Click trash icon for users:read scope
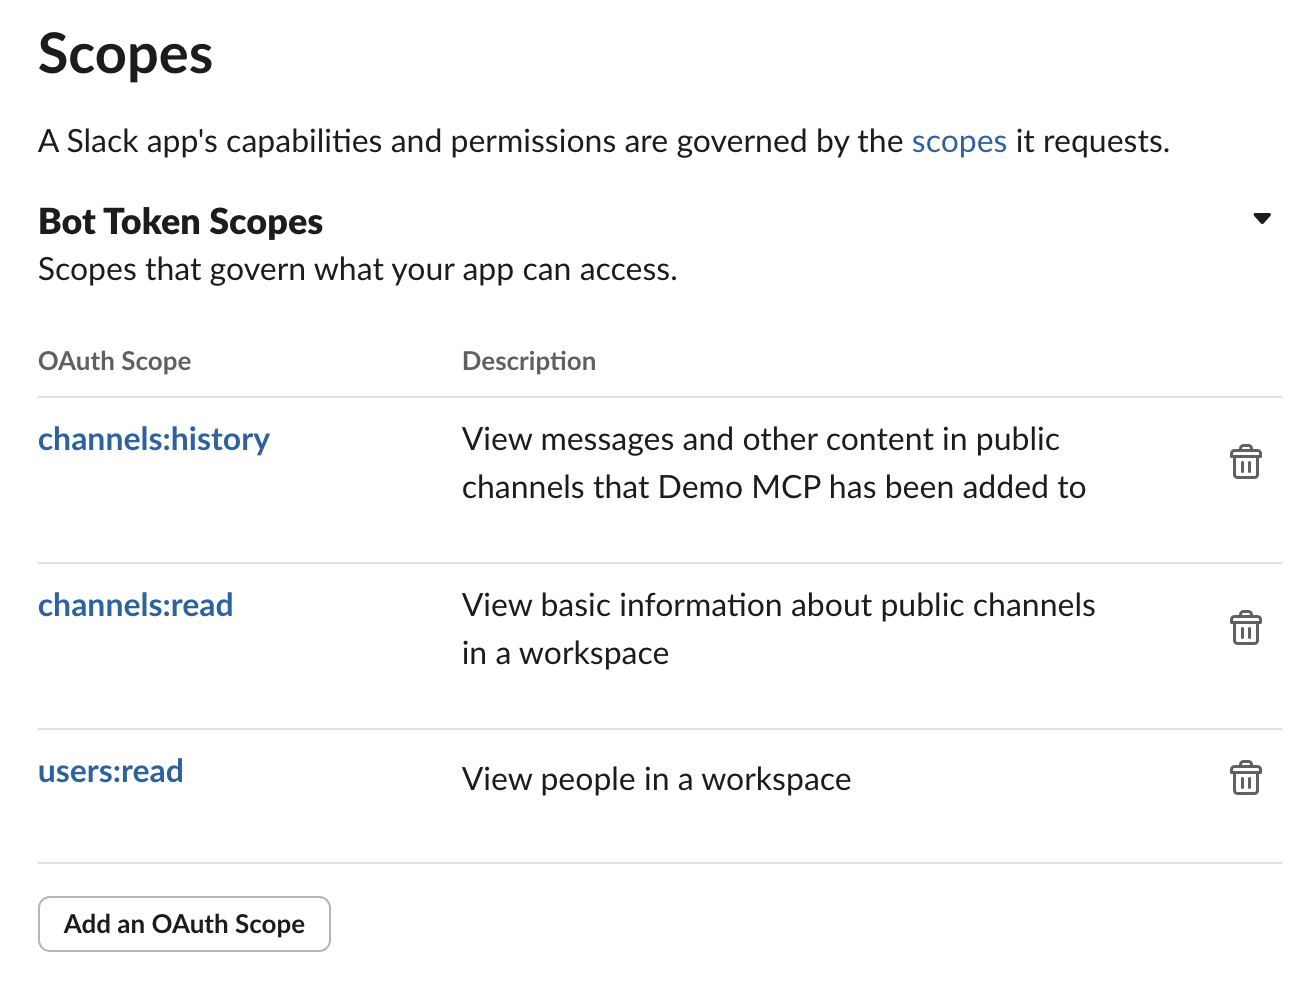Viewport: 1312px width, 1000px height. point(1245,778)
